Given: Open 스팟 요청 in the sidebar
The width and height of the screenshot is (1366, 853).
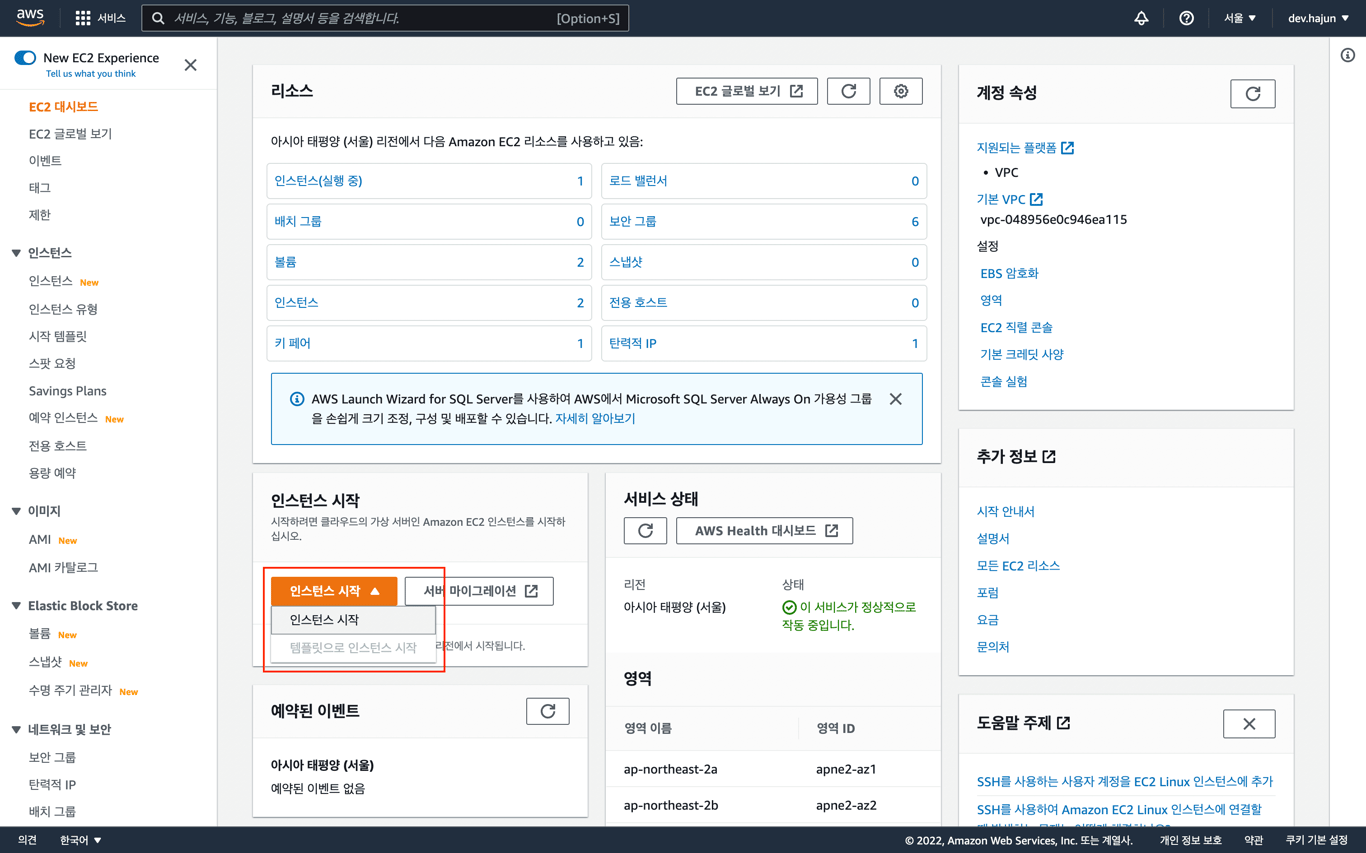Looking at the screenshot, I should 52,363.
